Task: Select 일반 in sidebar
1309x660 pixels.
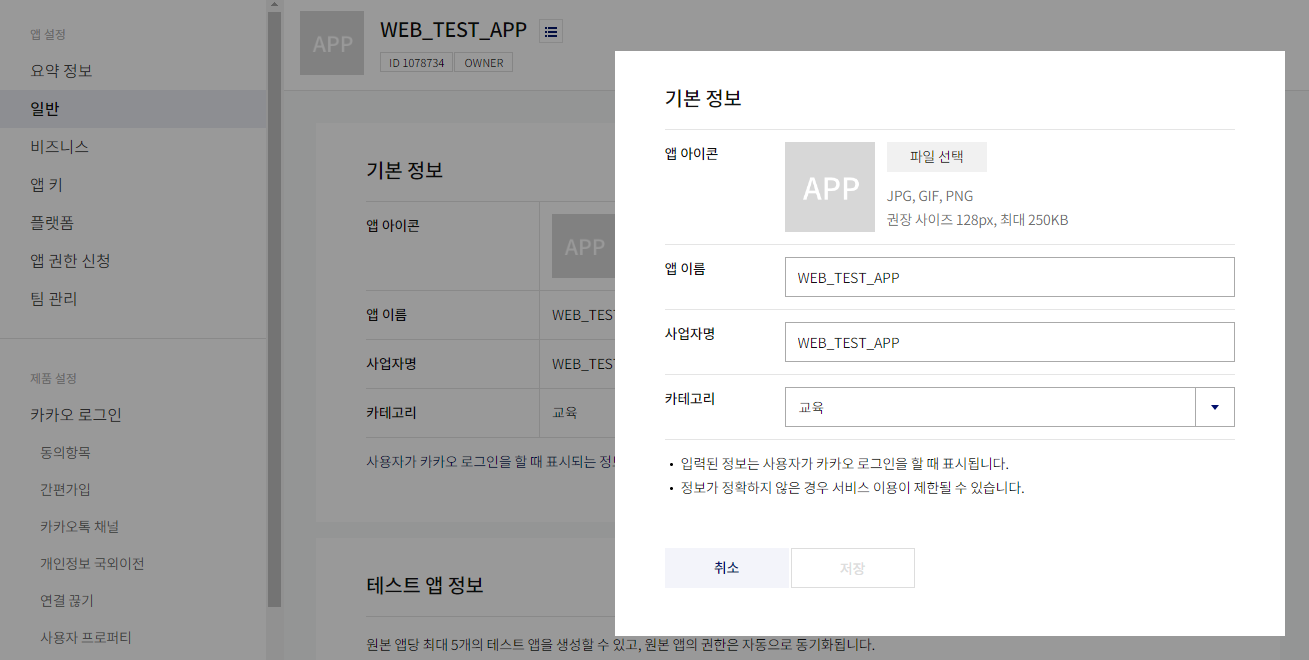Action: pyautogui.click(x=133, y=109)
